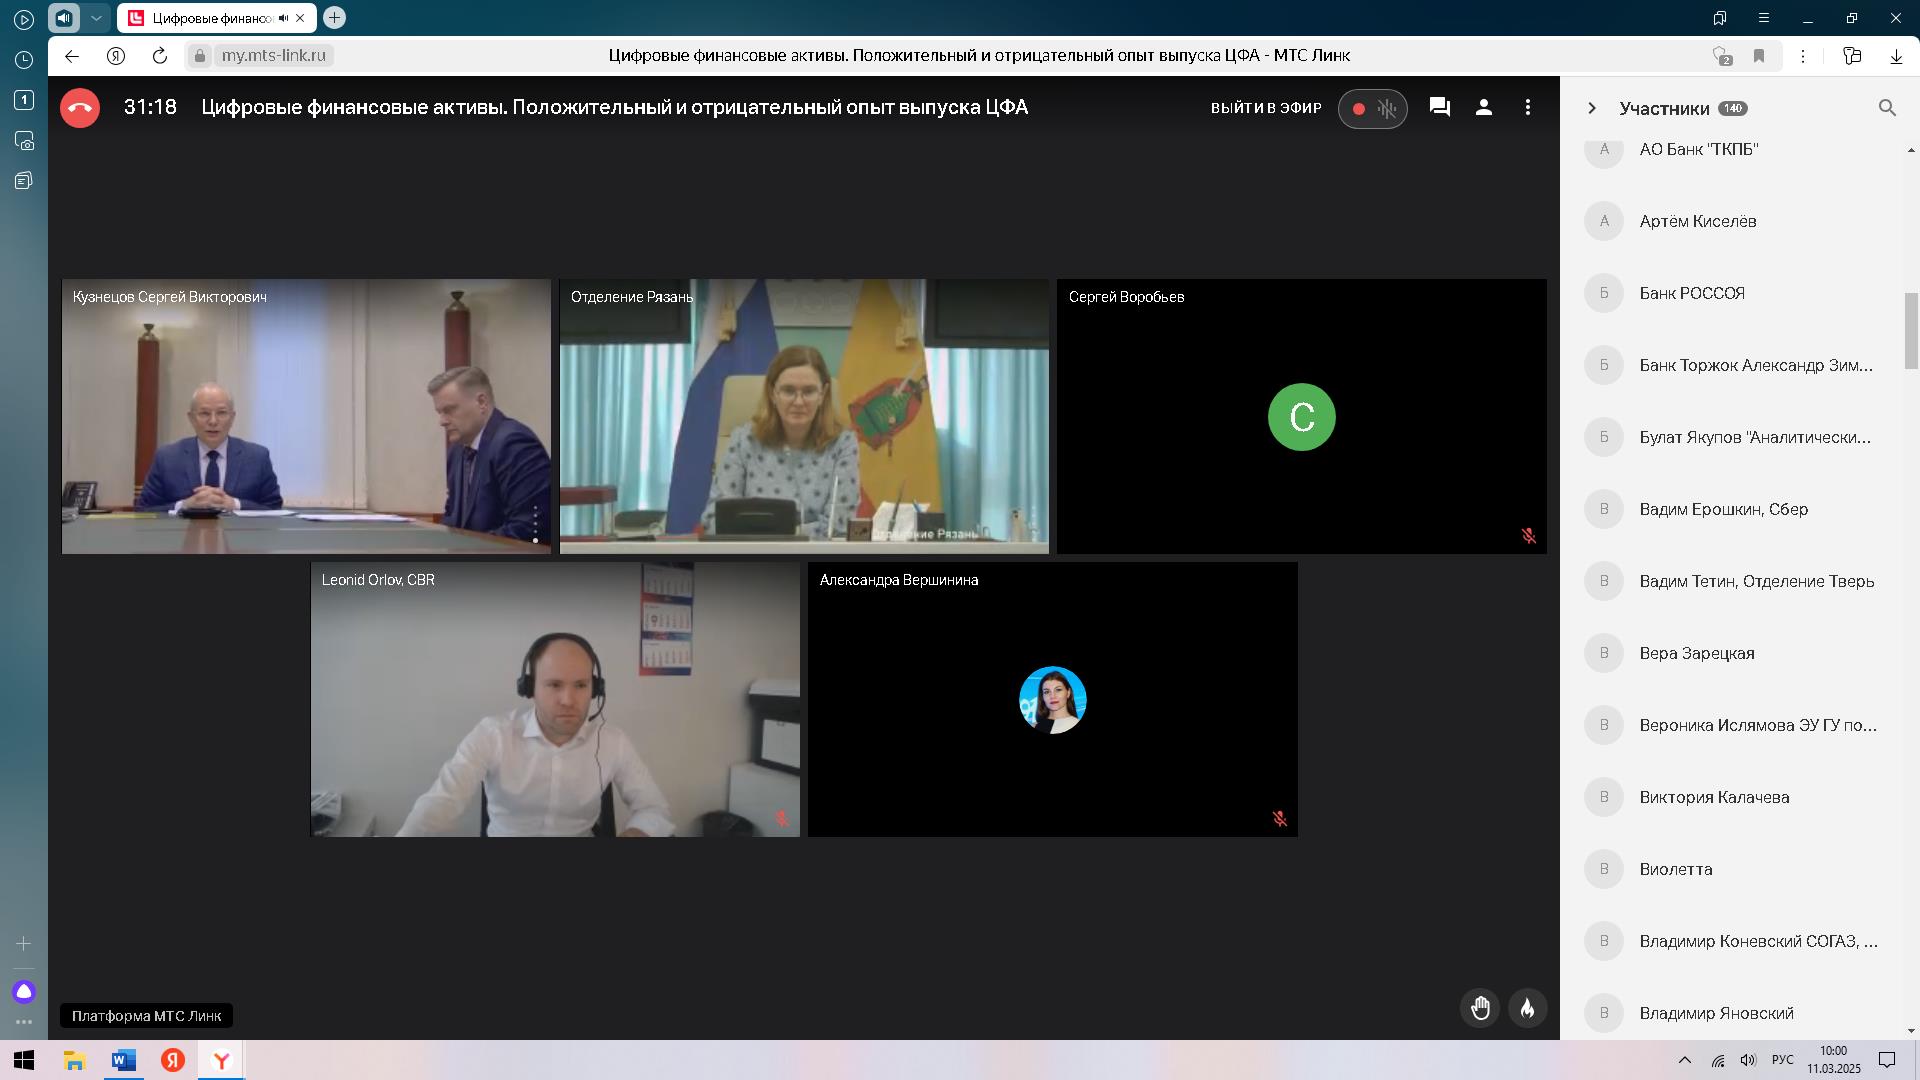
Task: Switch to the Цифровые финансовые browser tab
Action: coord(210,18)
